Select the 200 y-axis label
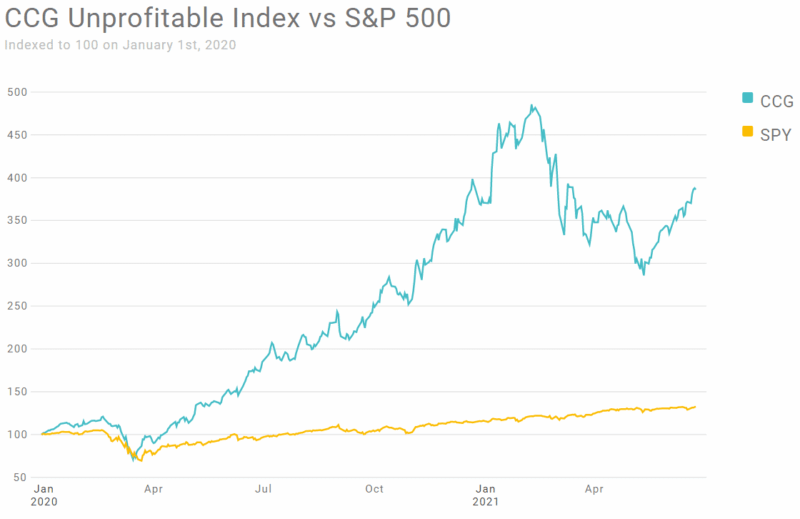Screen dimensions: 800x519 coord(17,349)
